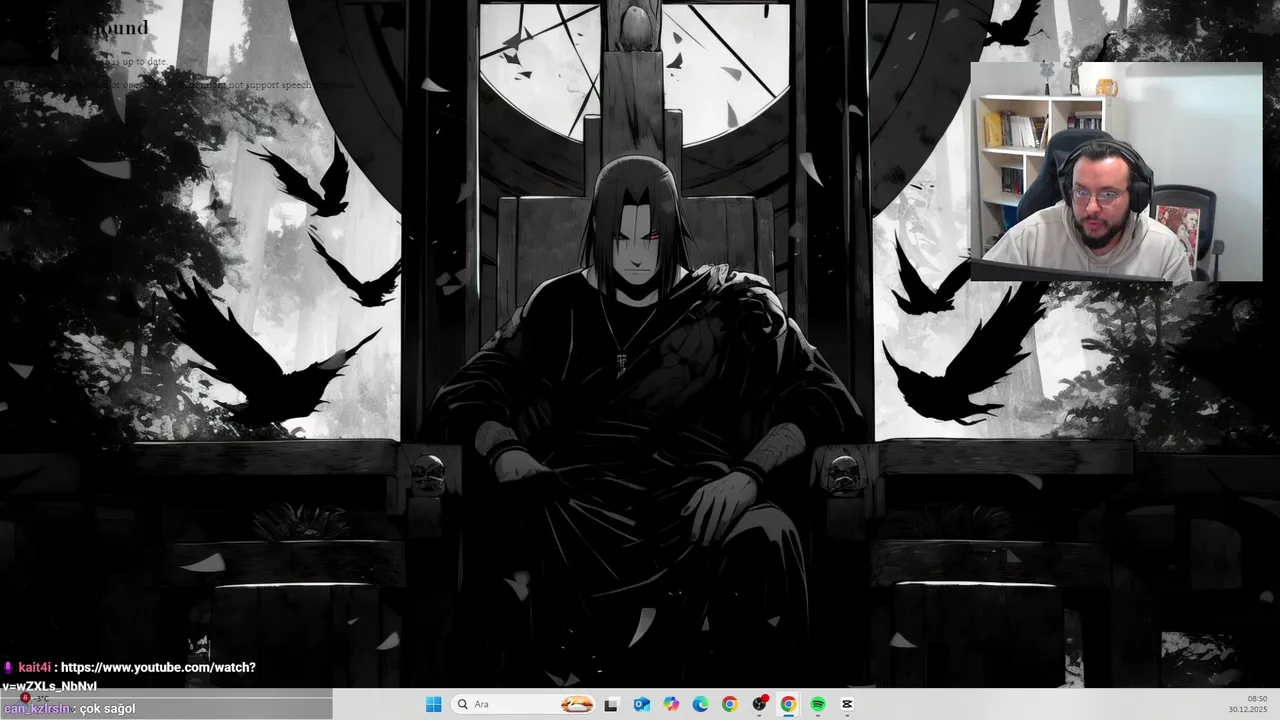Image resolution: width=1280 pixels, height=720 pixels.
Task: Launch Outlook from the taskbar
Action: point(641,704)
